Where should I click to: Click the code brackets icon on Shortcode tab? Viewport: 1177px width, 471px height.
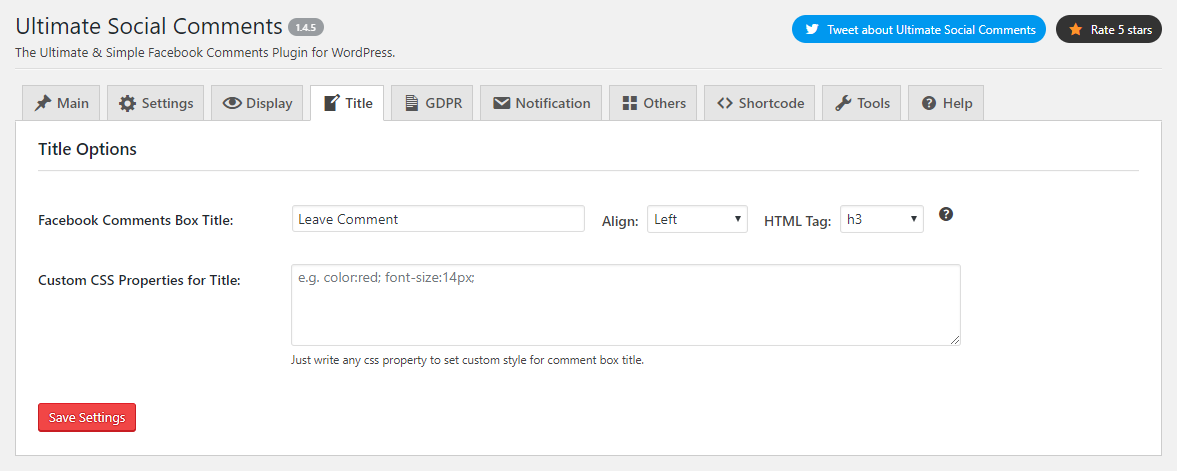click(x=725, y=103)
